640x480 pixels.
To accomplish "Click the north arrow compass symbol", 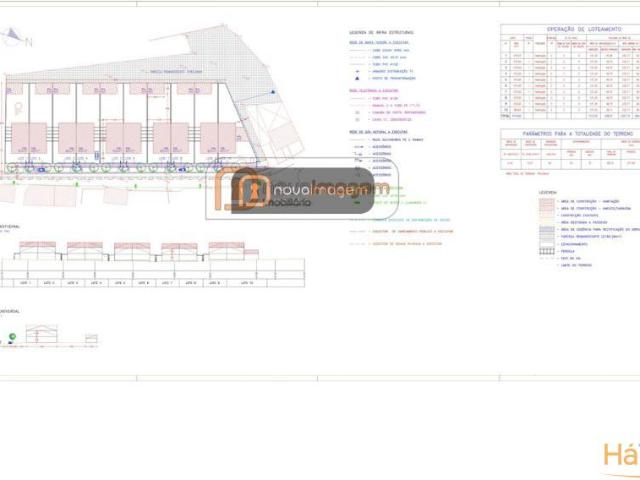I will [x=14, y=37].
